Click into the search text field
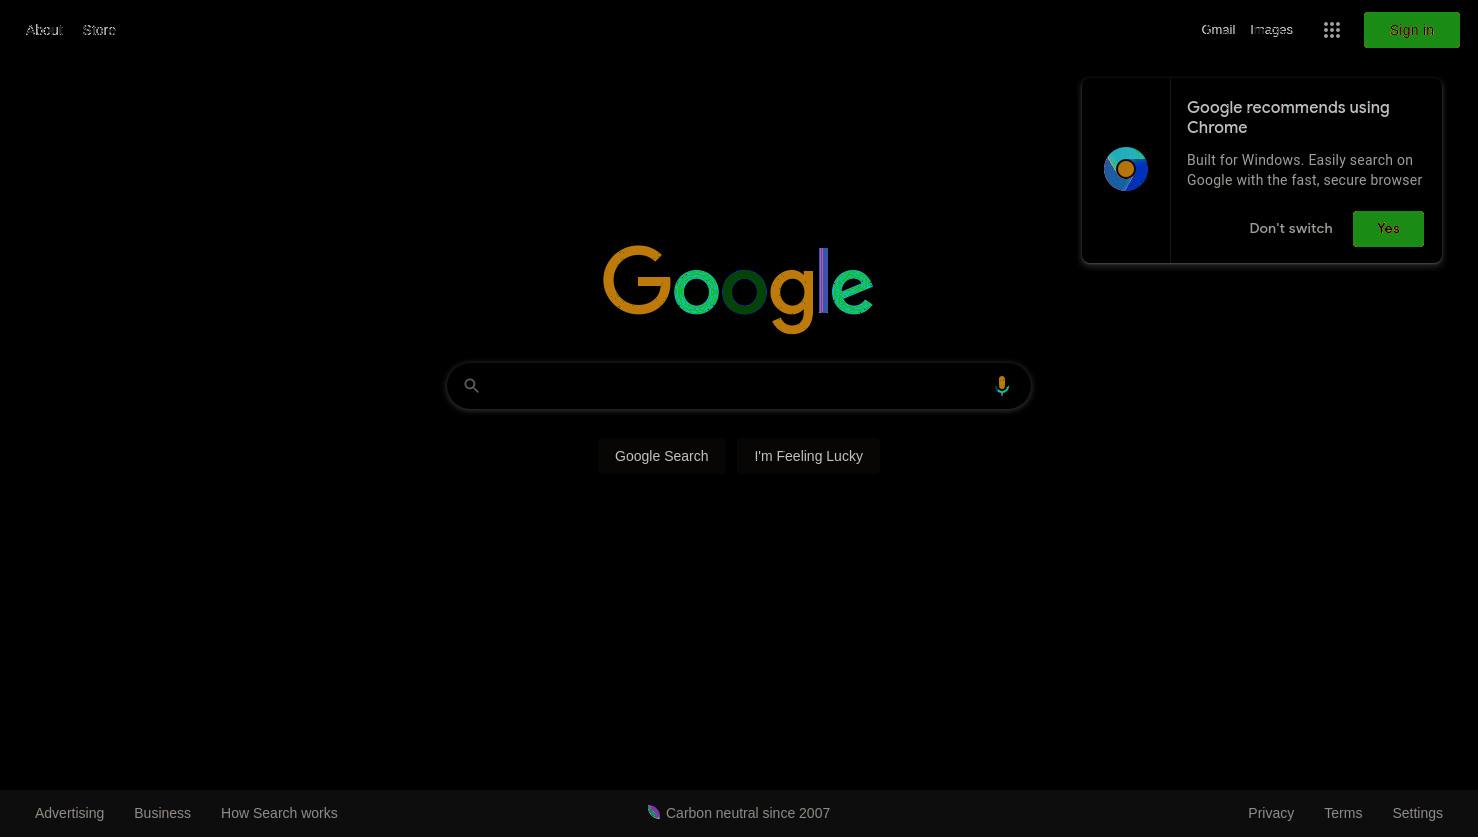 click(x=737, y=386)
